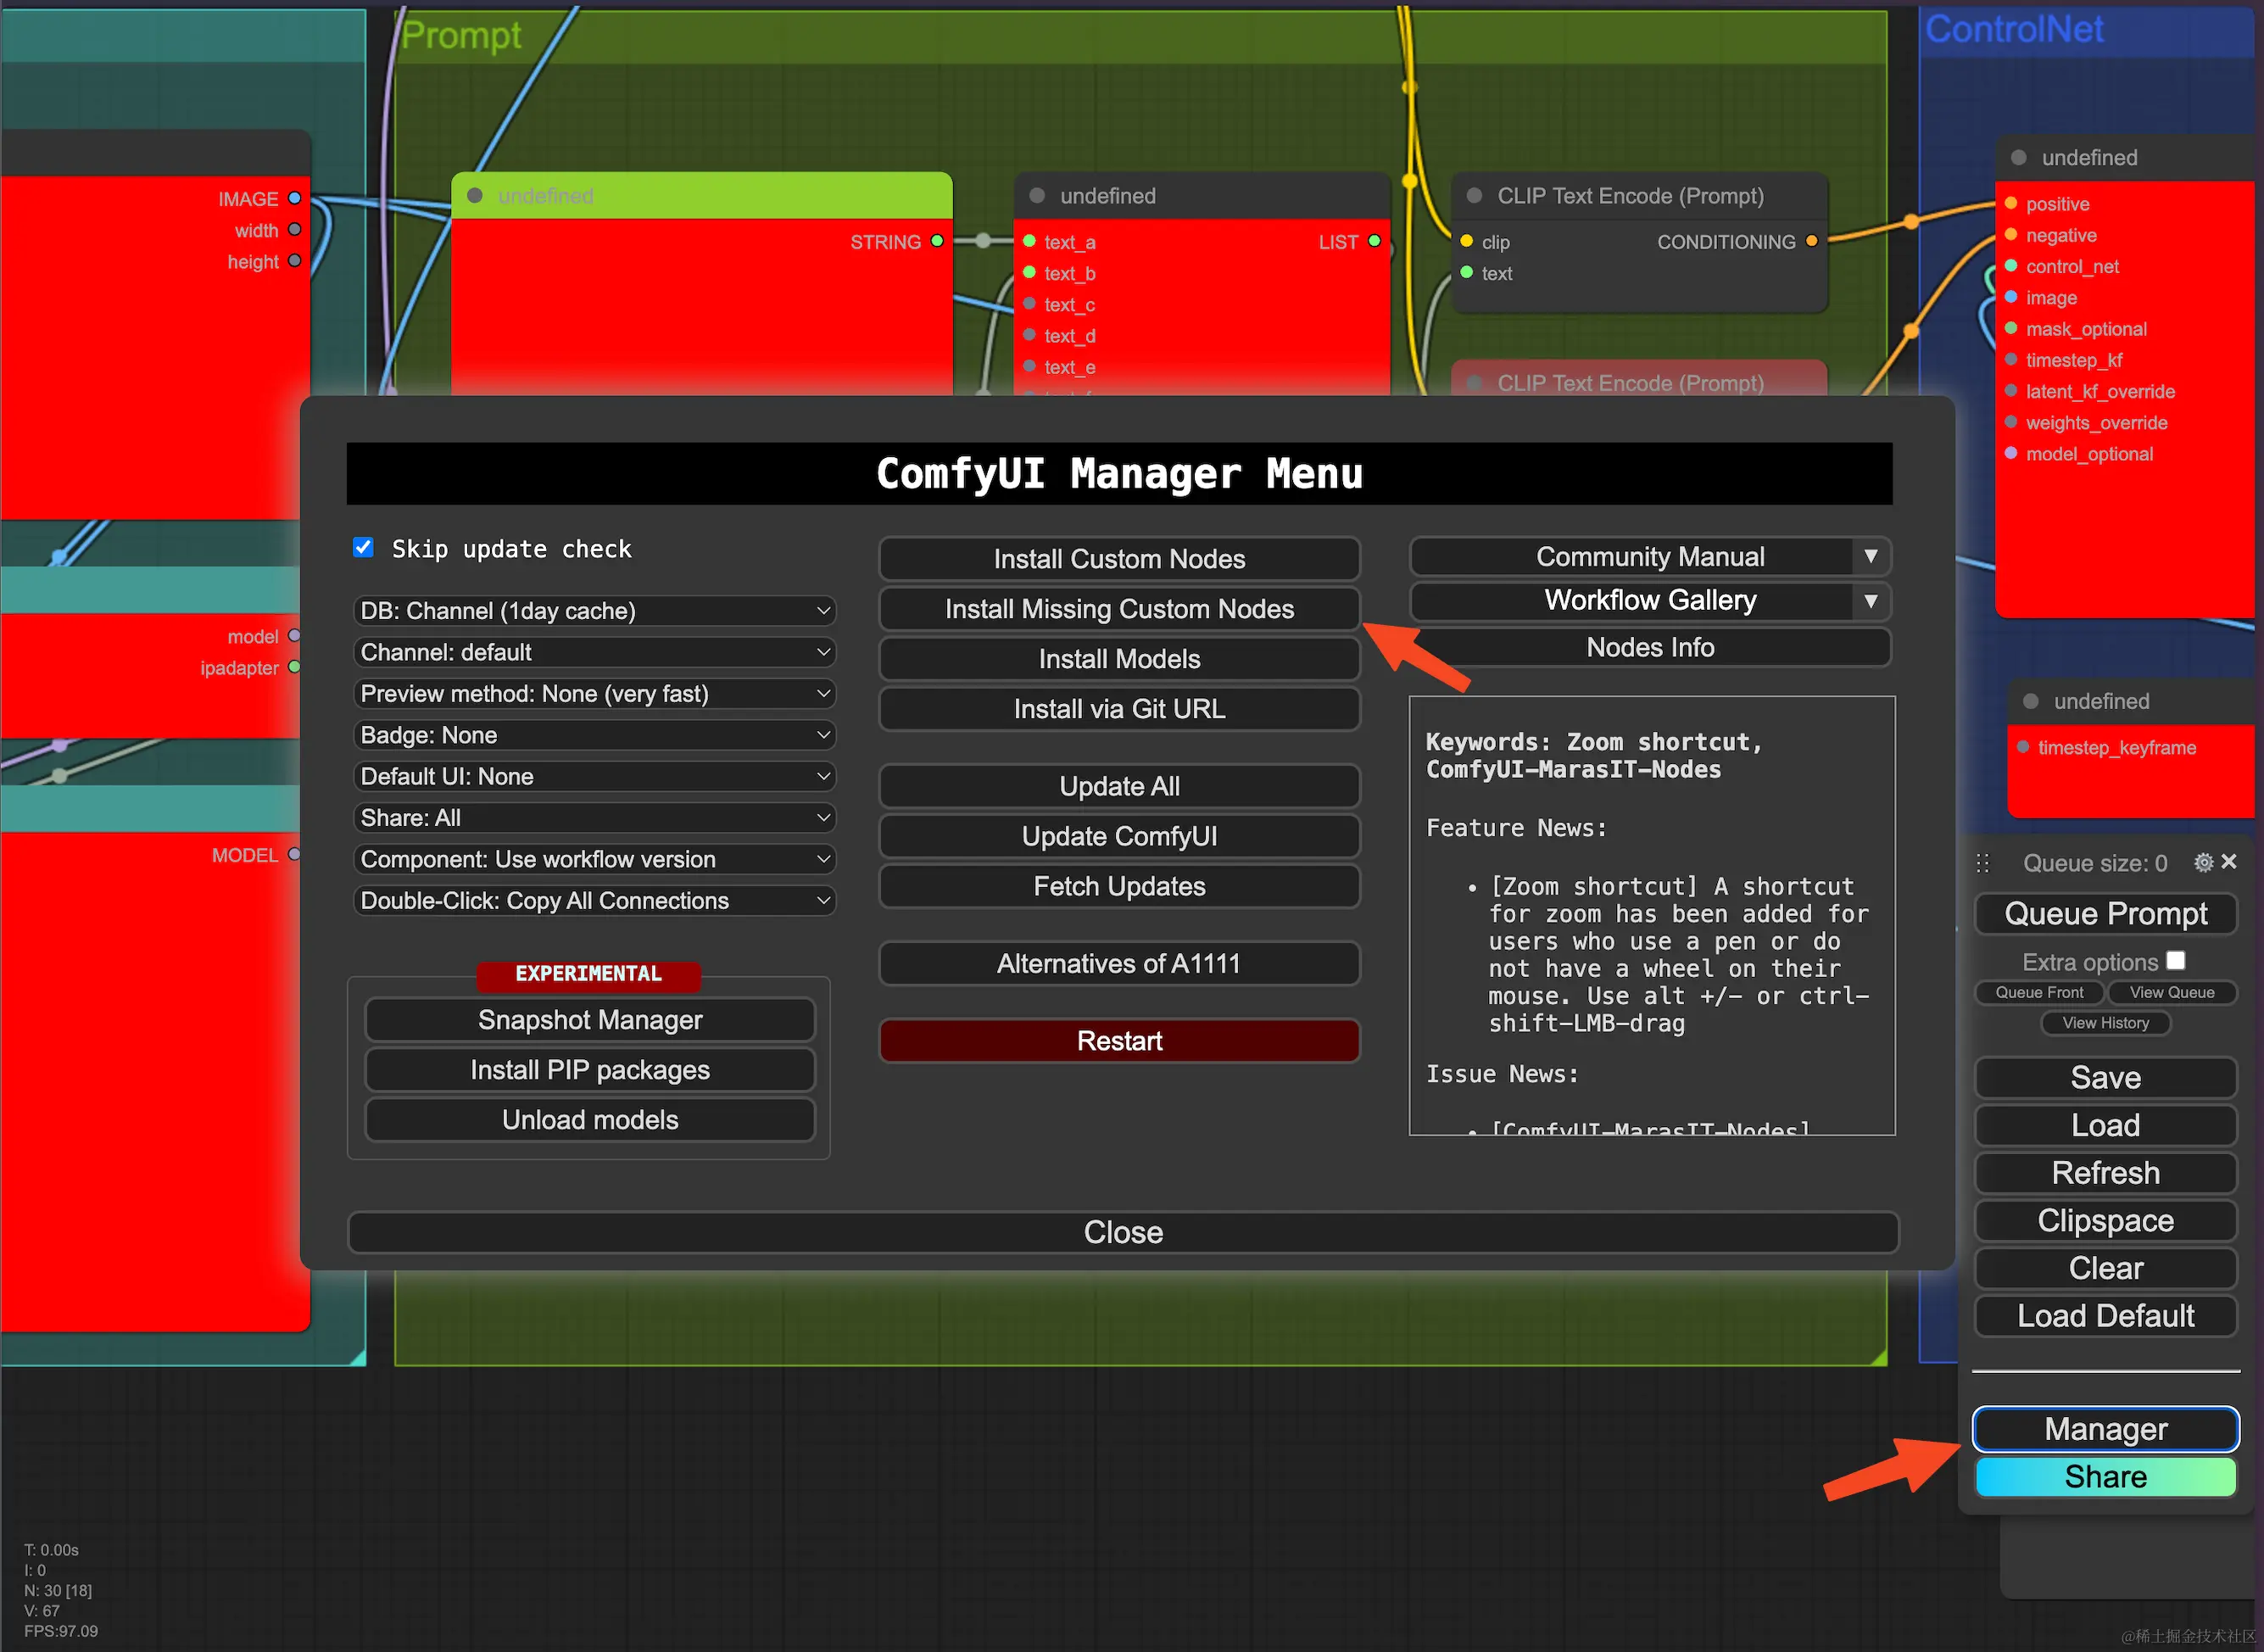
Task: Open Community Manual
Action: pyautogui.click(x=1632, y=556)
